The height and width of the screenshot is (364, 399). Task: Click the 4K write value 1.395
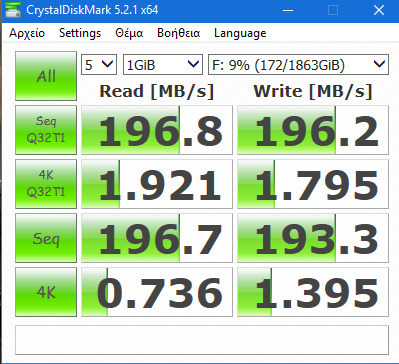point(313,292)
